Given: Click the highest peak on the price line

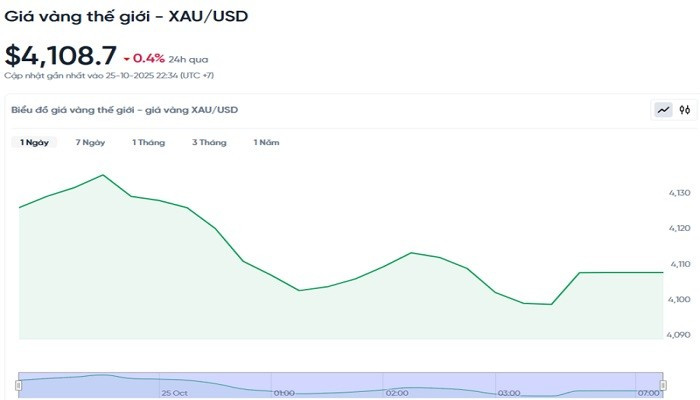Looking at the screenshot, I should [x=103, y=175].
